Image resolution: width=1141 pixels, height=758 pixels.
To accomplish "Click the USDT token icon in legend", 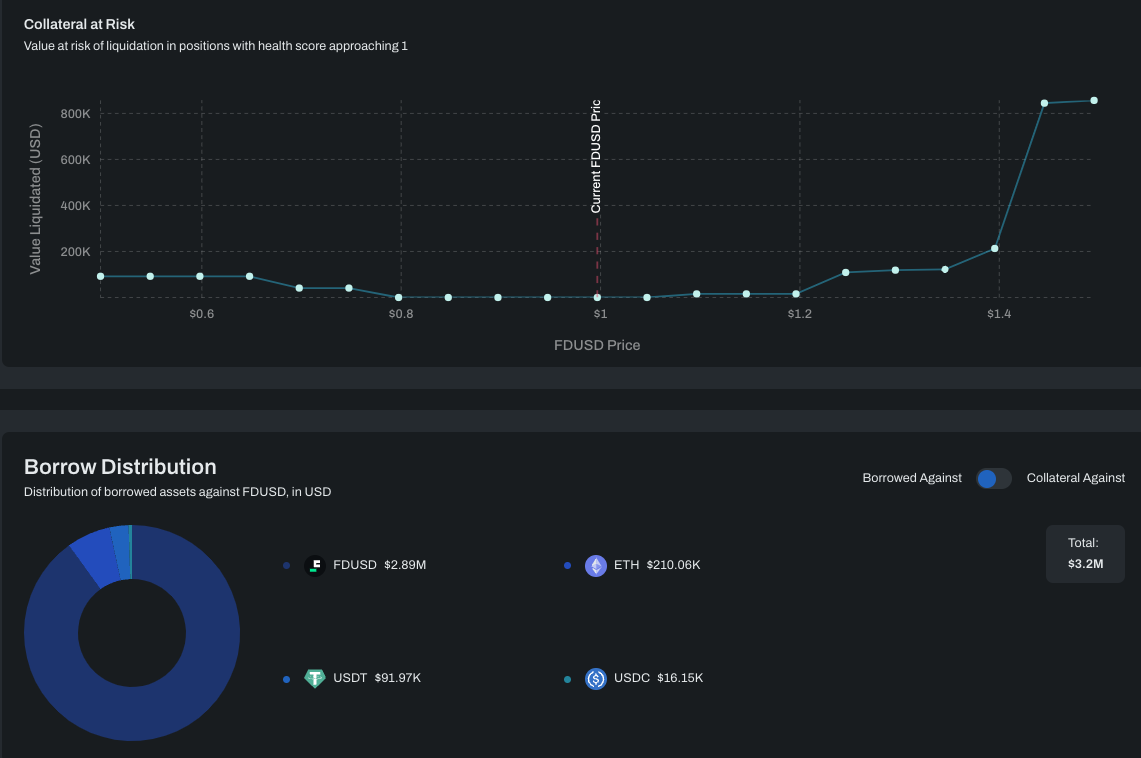I will [x=315, y=679].
